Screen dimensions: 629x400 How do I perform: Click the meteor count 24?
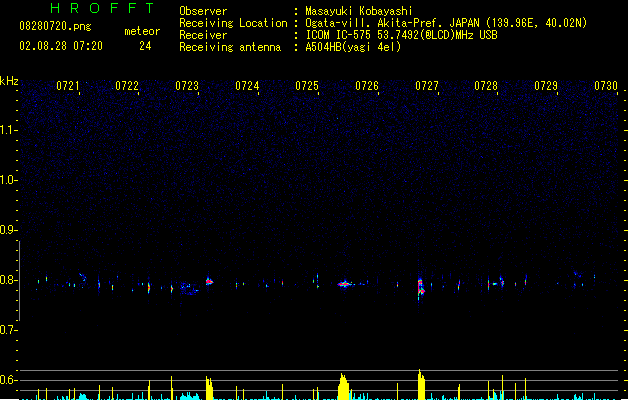point(145,46)
